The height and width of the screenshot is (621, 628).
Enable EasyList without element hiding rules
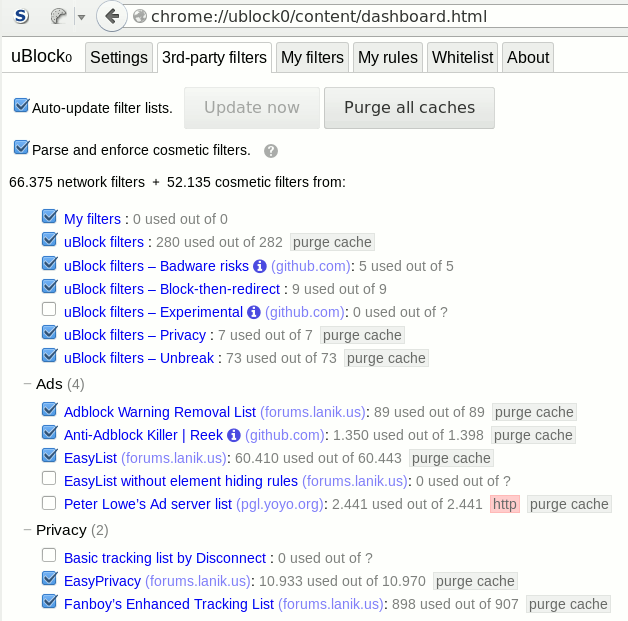coord(49,478)
